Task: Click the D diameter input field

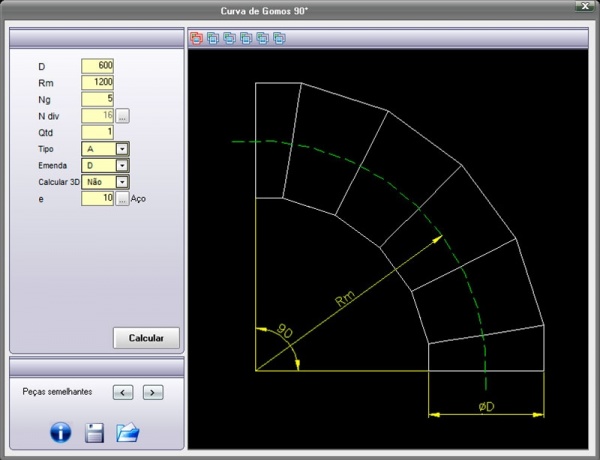Action: pos(98,66)
